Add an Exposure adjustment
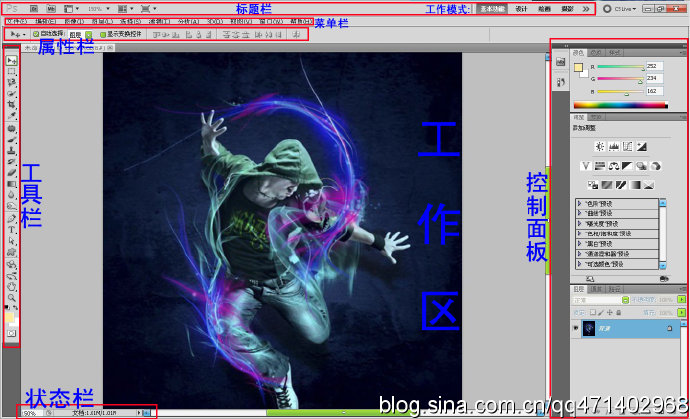The image size is (690, 419). [x=642, y=147]
